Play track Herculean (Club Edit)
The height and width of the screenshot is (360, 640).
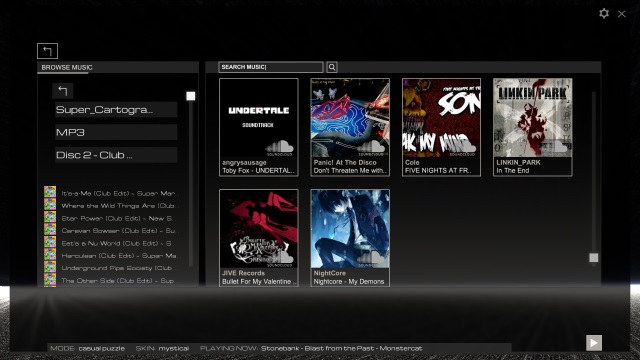118,256
